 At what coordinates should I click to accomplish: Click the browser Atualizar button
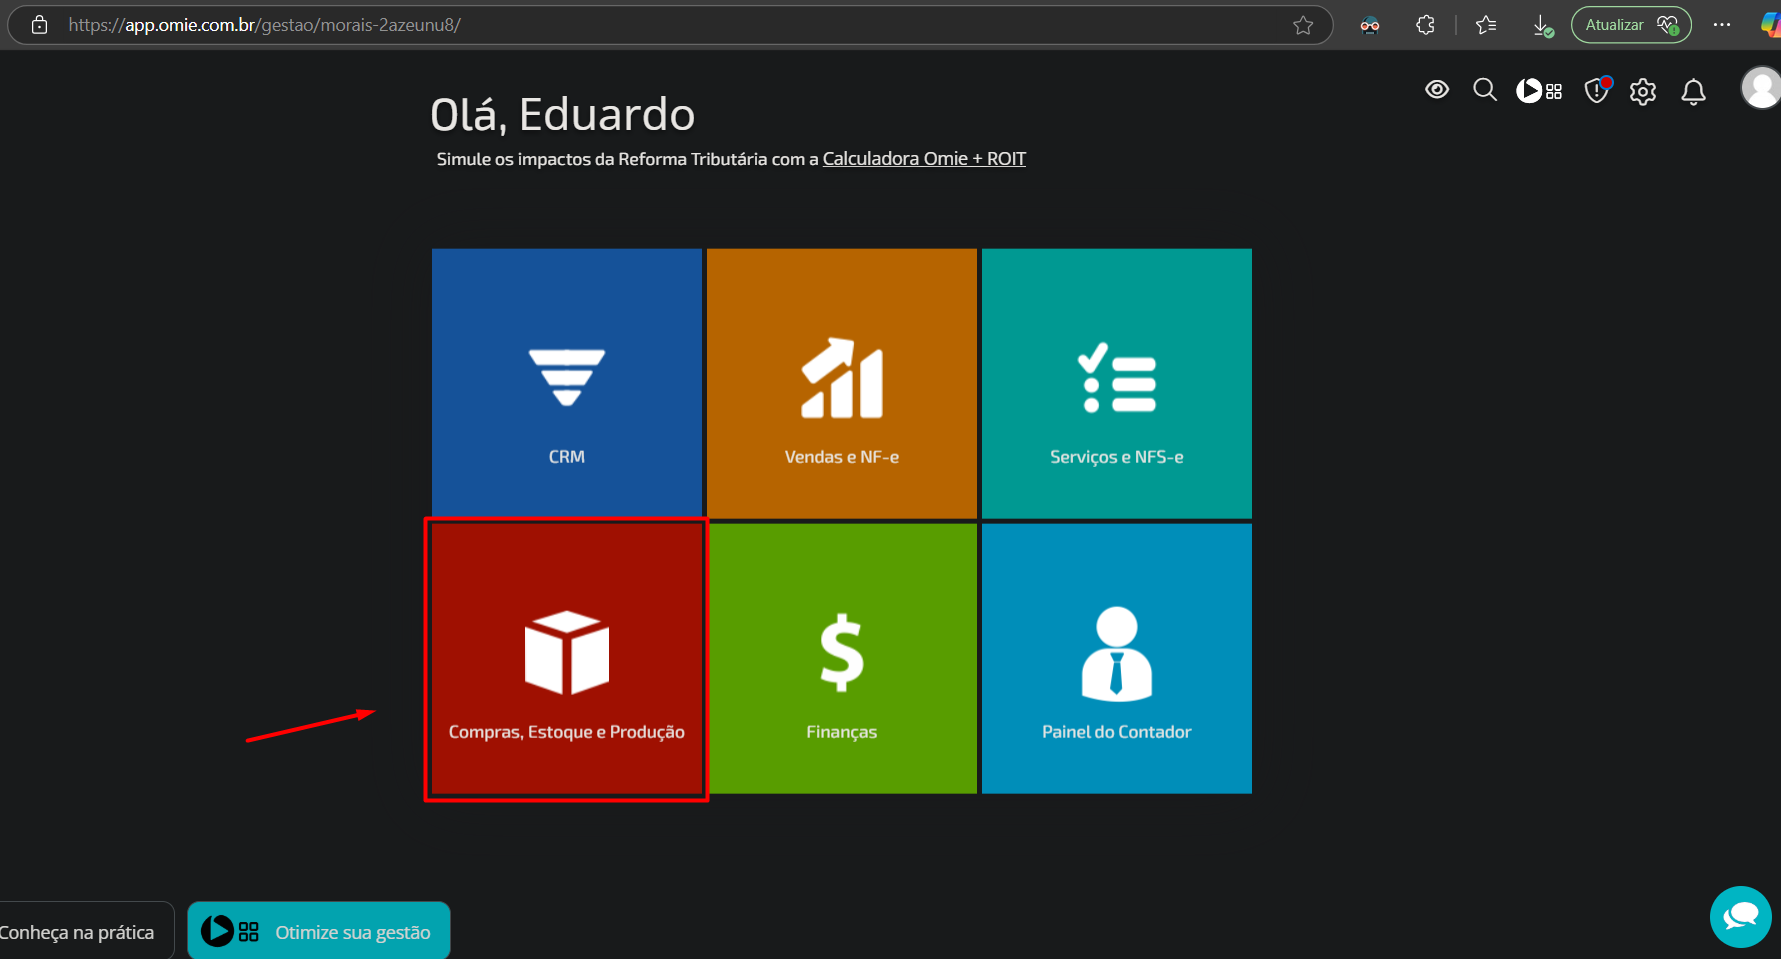[1631, 25]
